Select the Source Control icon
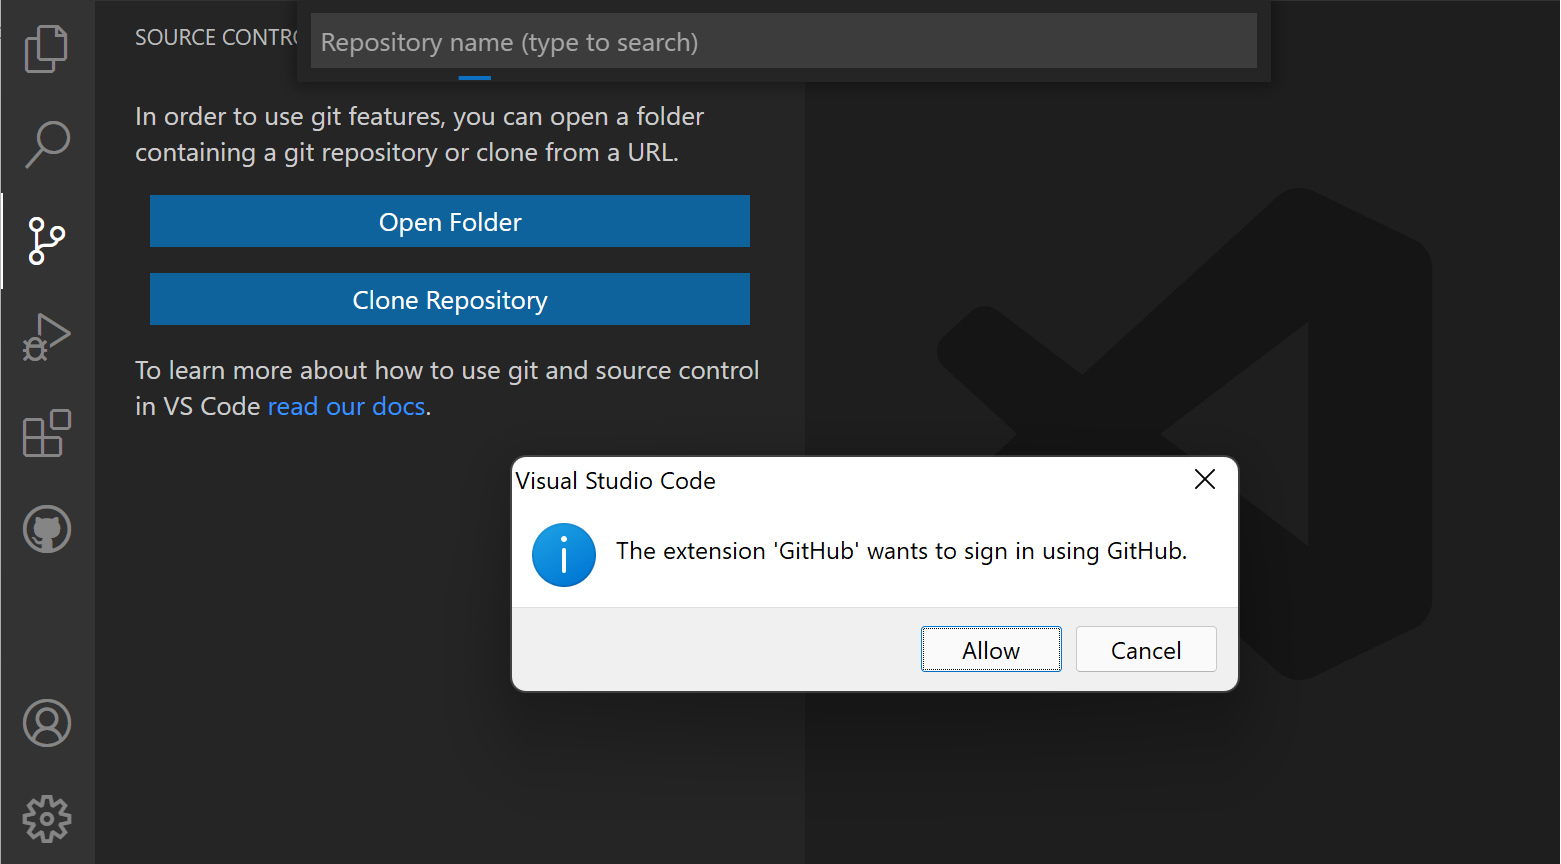1561x864 pixels. (46, 240)
